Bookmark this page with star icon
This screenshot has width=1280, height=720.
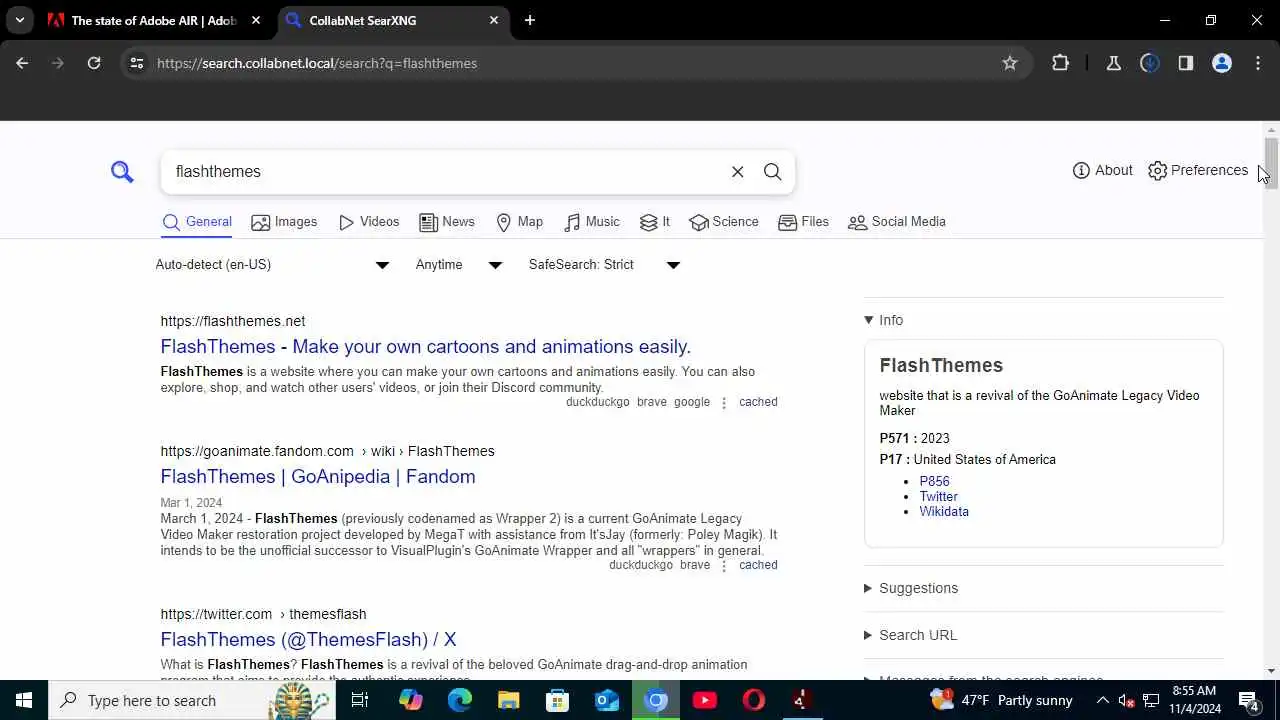[x=1010, y=63]
